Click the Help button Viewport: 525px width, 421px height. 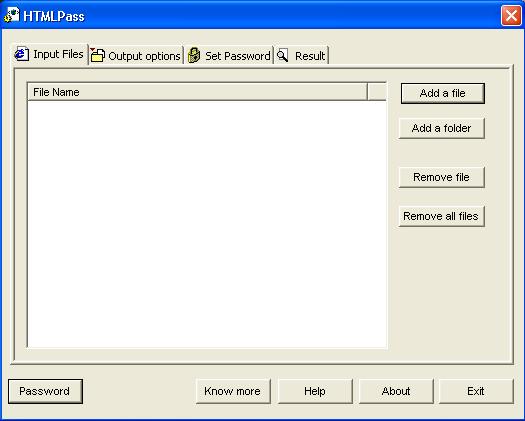pos(315,391)
